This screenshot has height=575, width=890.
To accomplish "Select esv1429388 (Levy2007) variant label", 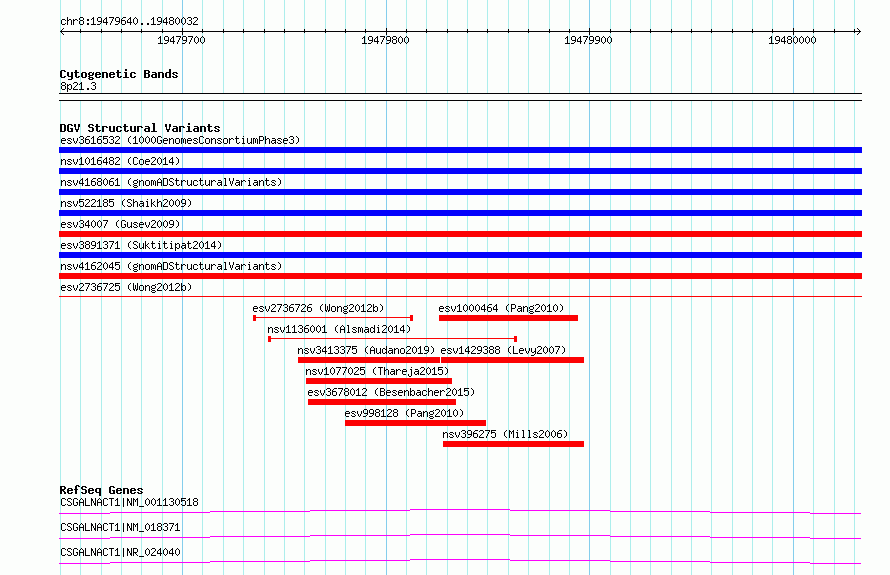I will [503, 350].
